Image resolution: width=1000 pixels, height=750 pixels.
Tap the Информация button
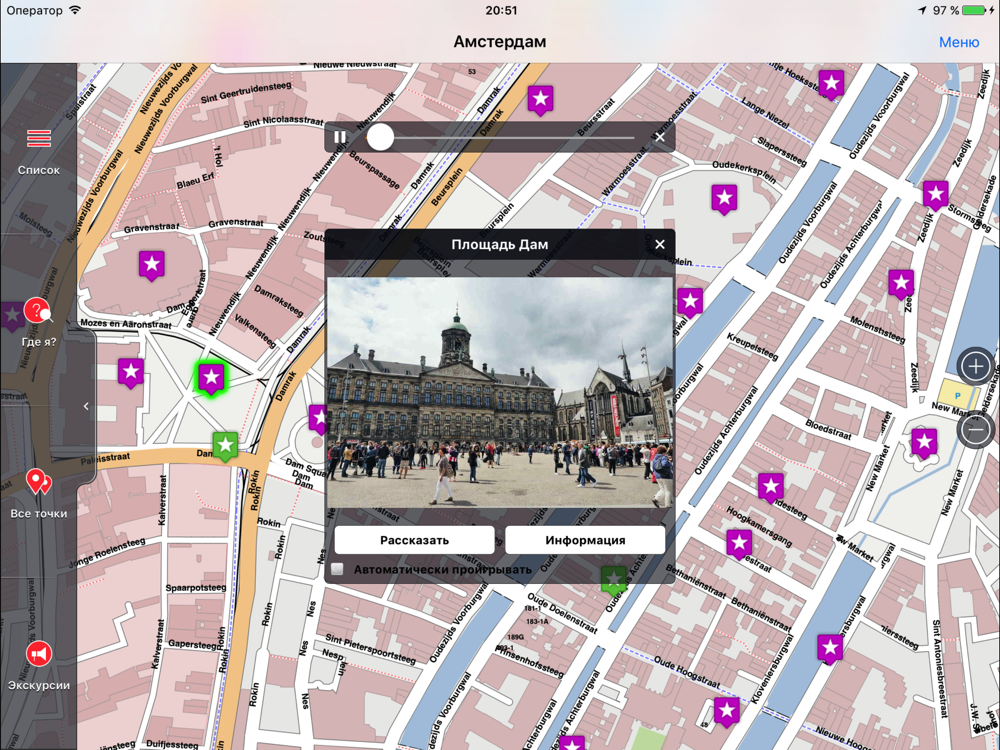pyautogui.click(x=585, y=540)
